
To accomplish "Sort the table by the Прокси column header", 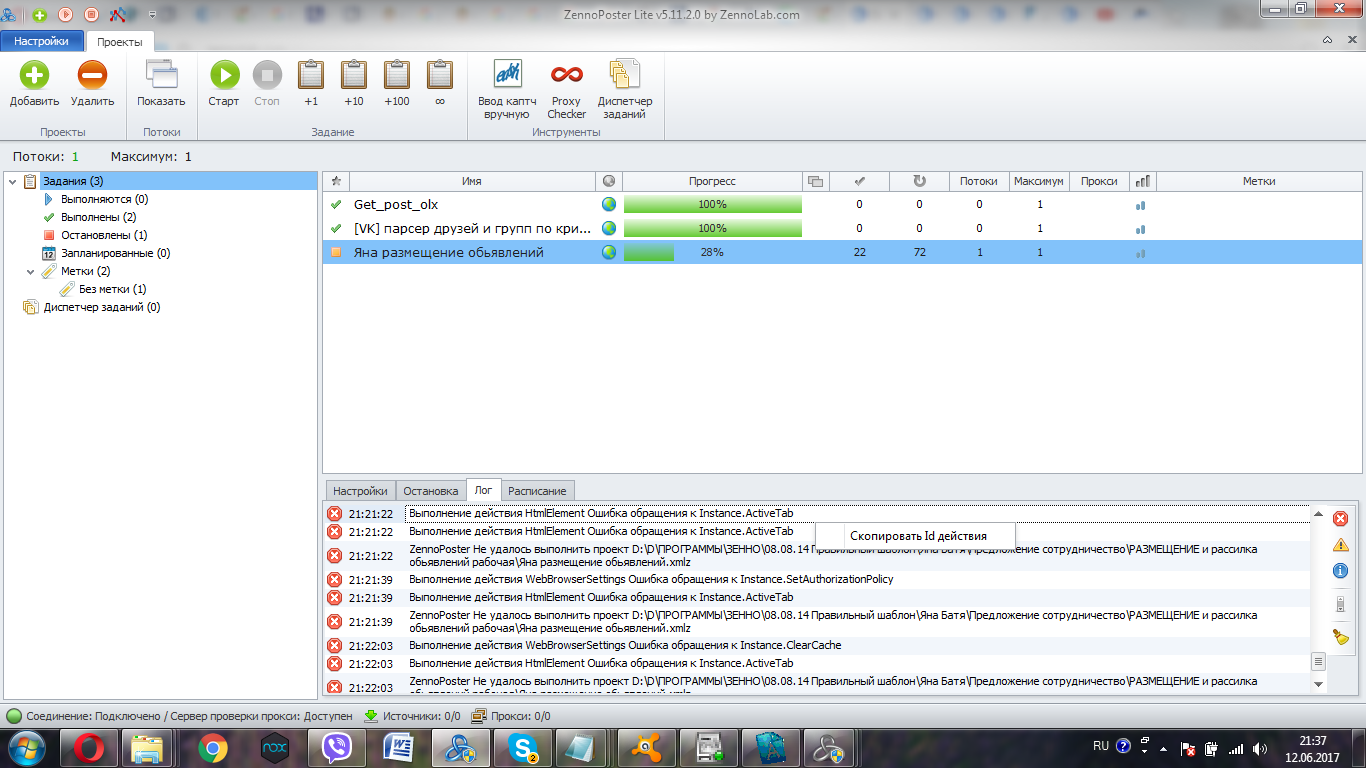I will point(1099,181).
